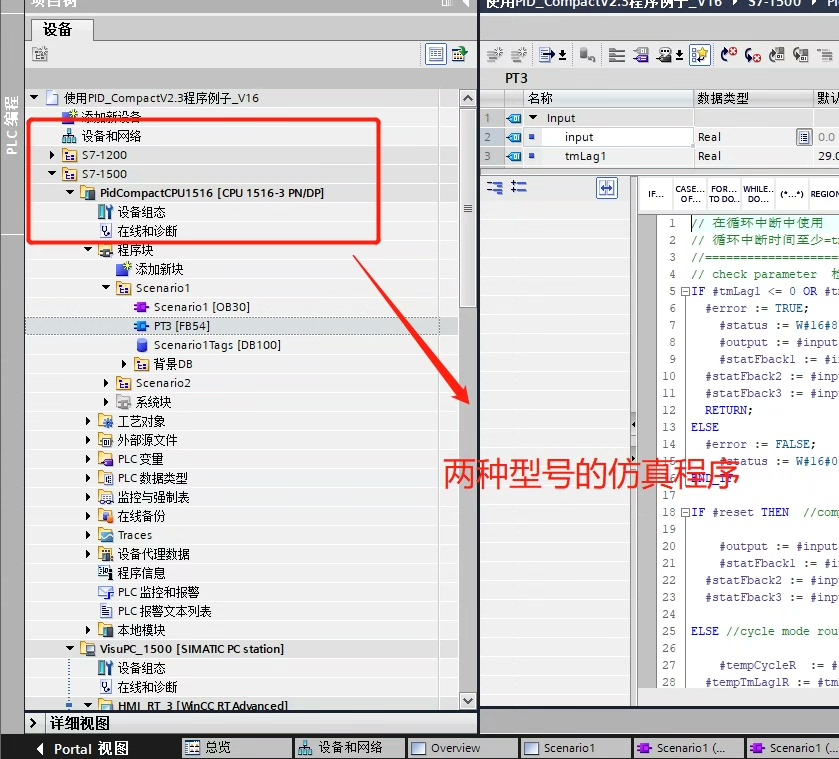Insert CASE... OF... instruction from favorites

click(690, 194)
